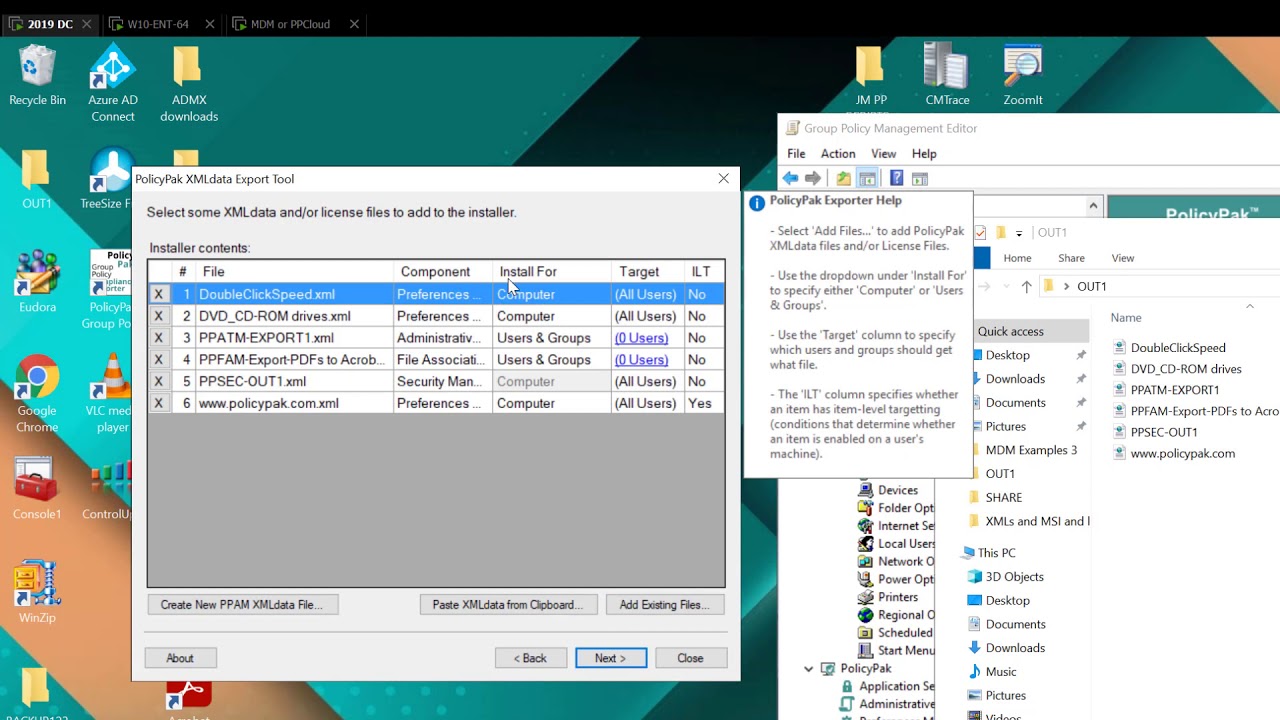Open the Install For dropdown for DoubleClickSpeed.xml
Screen dimensions: 1280x720
[552, 294]
